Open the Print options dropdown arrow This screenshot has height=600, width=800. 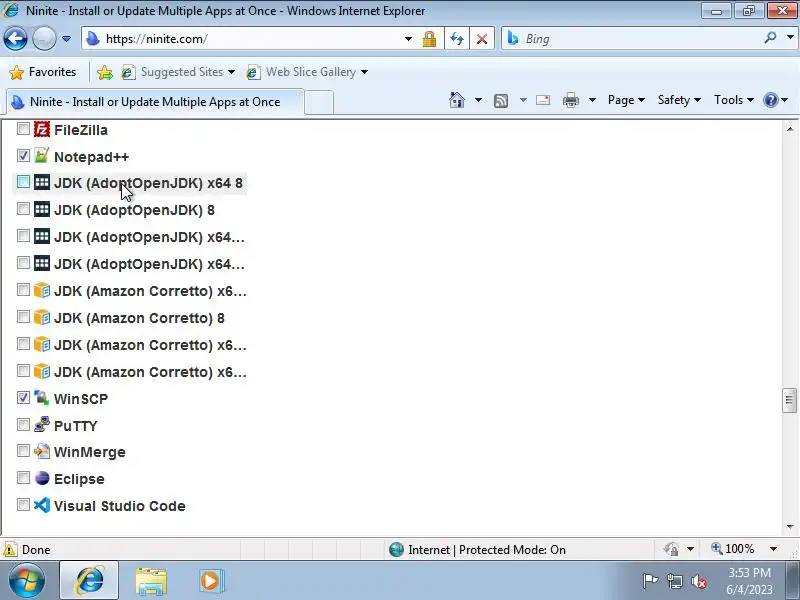pyautogui.click(x=592, y=100)
